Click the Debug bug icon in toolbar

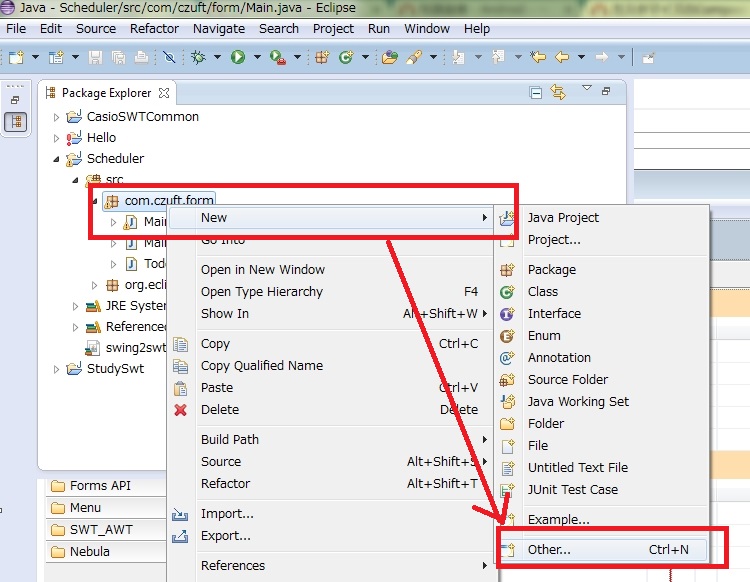[x=198, y=58]
